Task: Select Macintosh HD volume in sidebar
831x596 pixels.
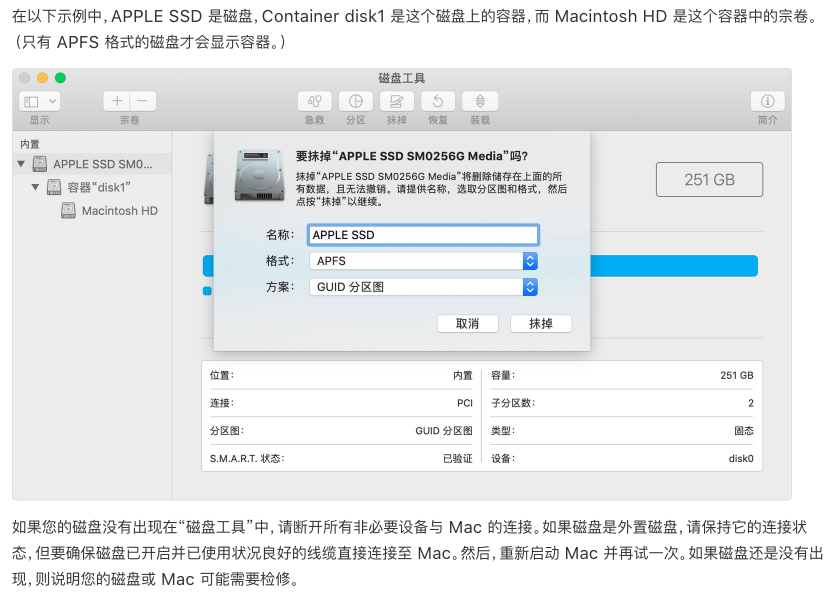Action: (x=119, y=211)
